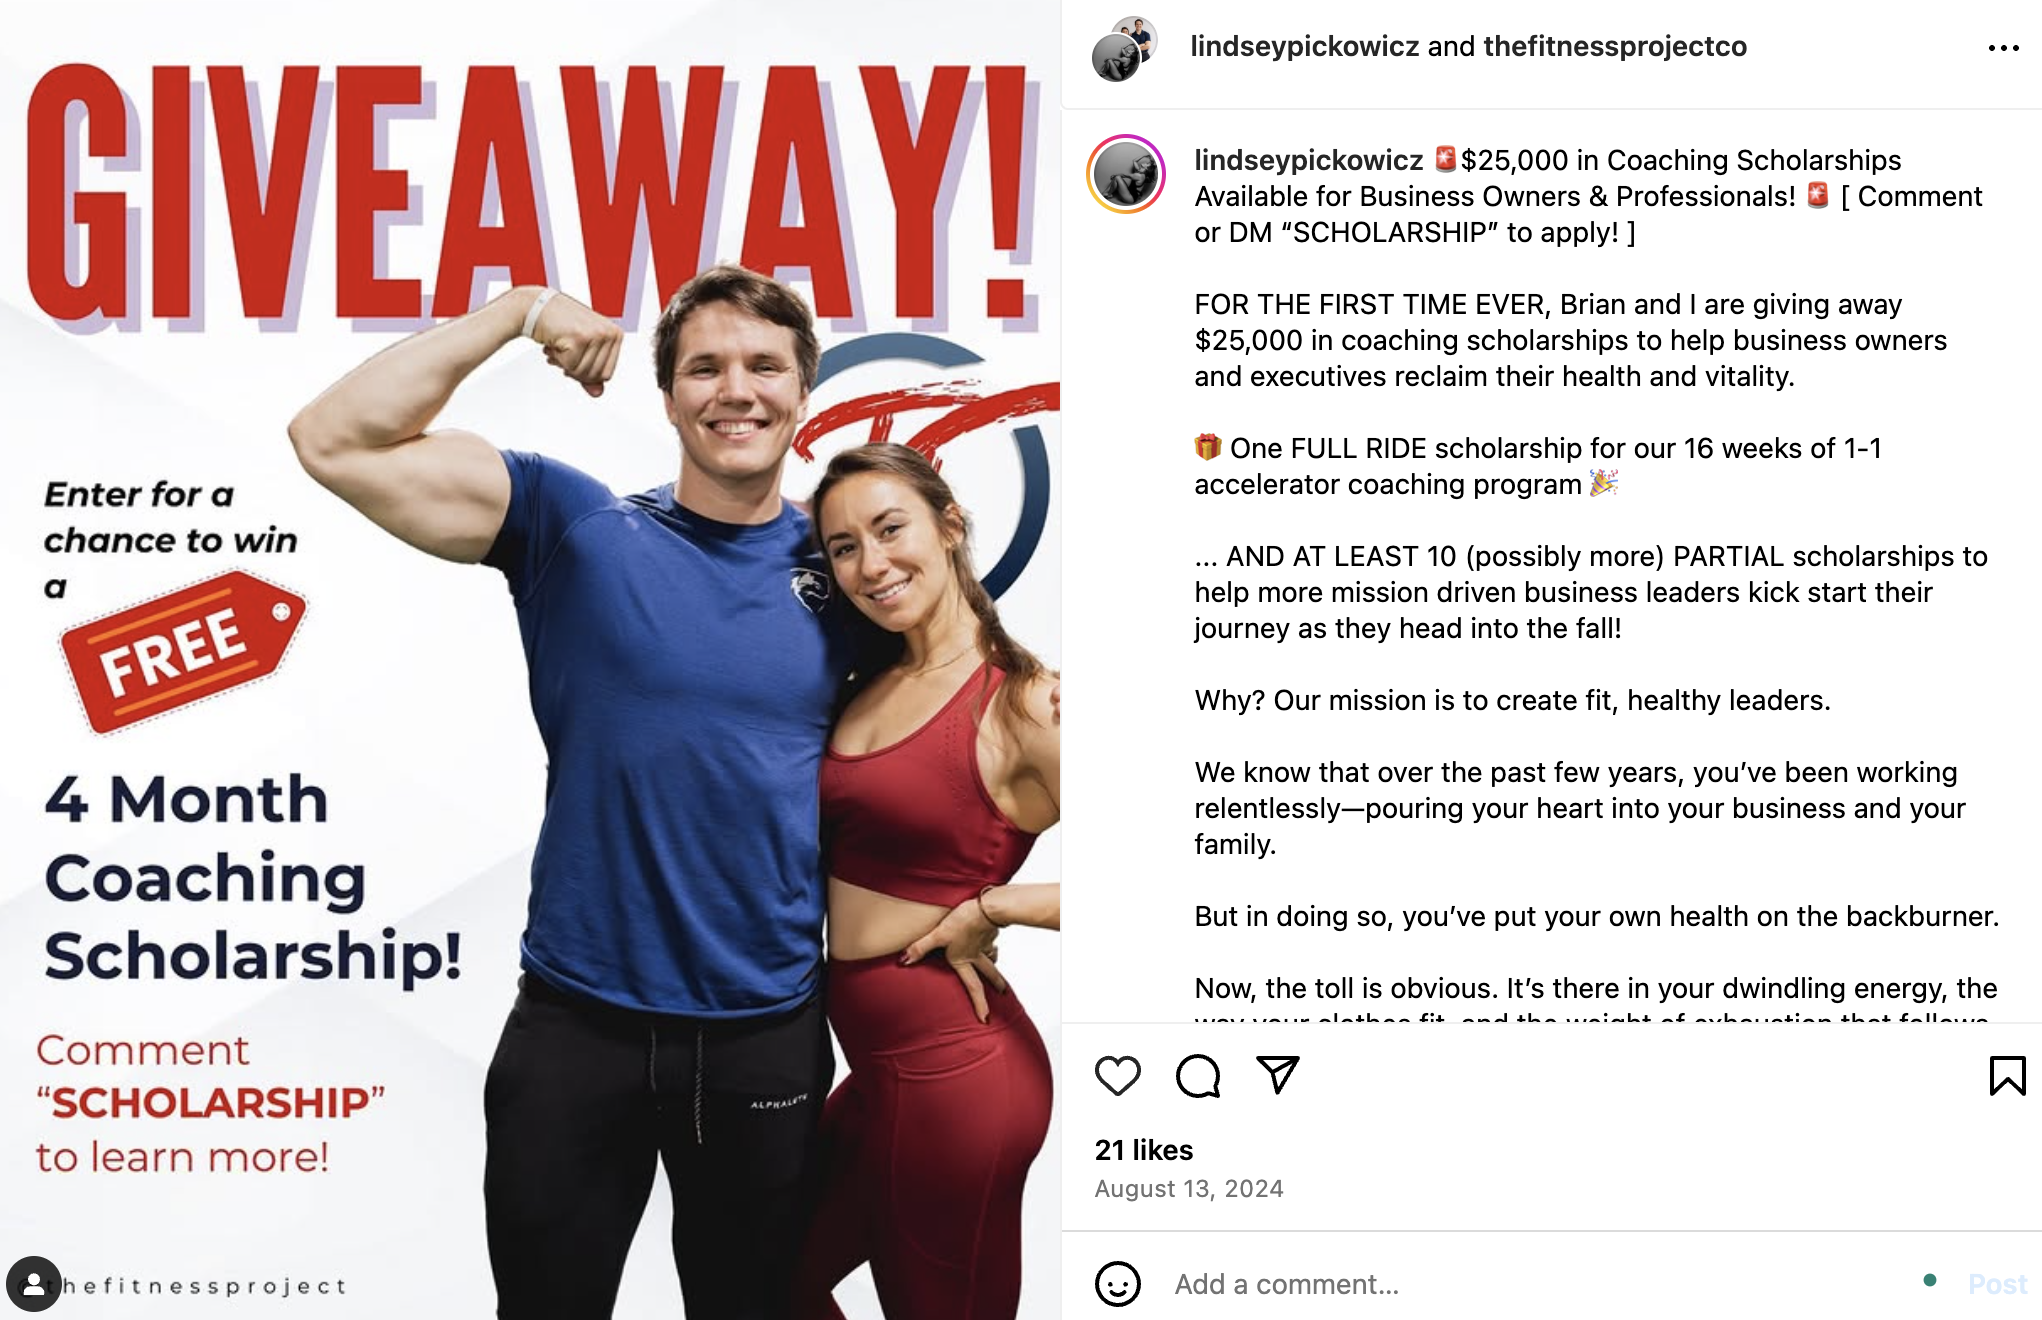Open the August 13, 2024 timestamp
The height and width of the screenshot is (1320, 2042).
(x=1189, y=1188)
